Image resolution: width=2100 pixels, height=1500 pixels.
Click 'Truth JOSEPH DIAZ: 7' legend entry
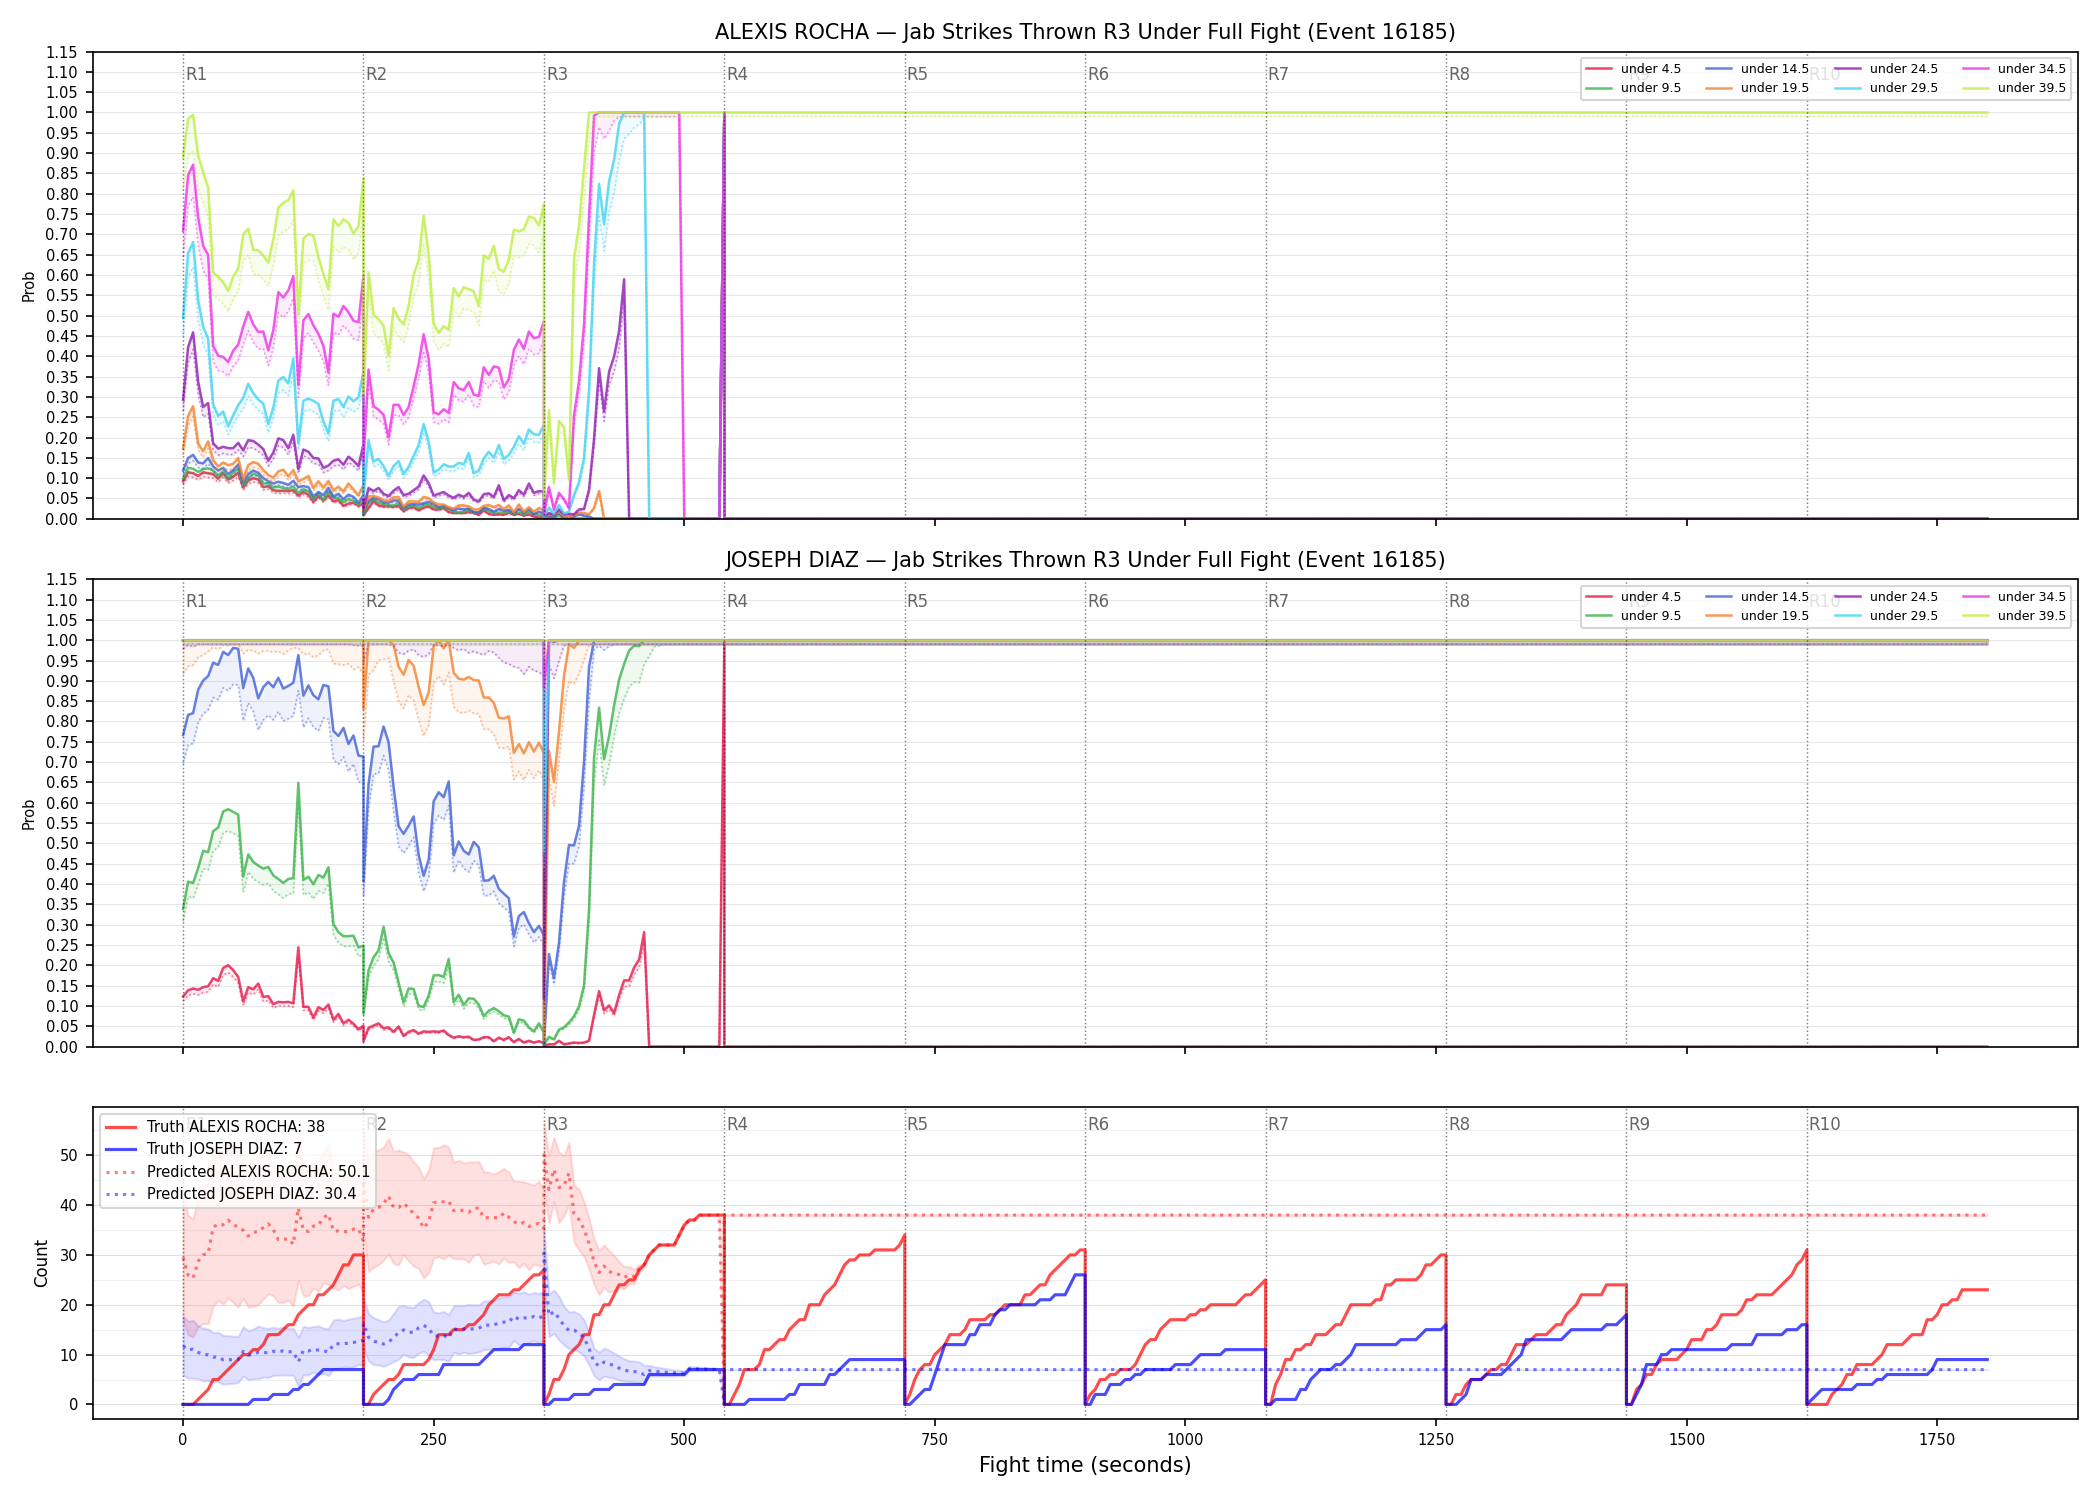click(x=204, y=1149)
